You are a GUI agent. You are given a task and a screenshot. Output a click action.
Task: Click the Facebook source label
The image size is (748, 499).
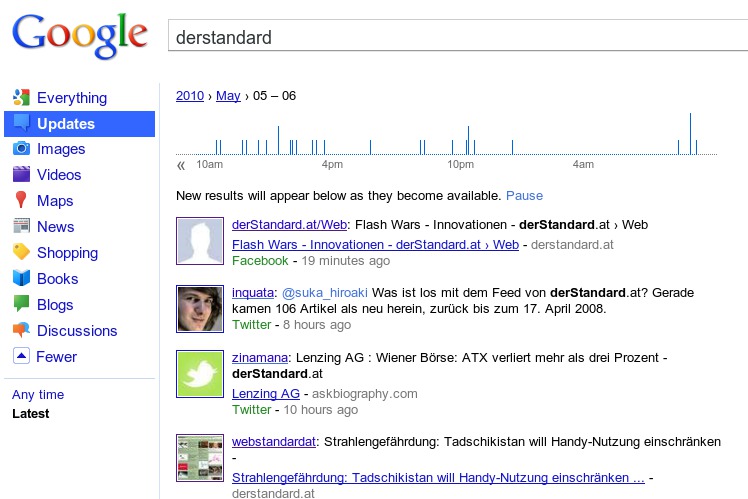(260, 261)
